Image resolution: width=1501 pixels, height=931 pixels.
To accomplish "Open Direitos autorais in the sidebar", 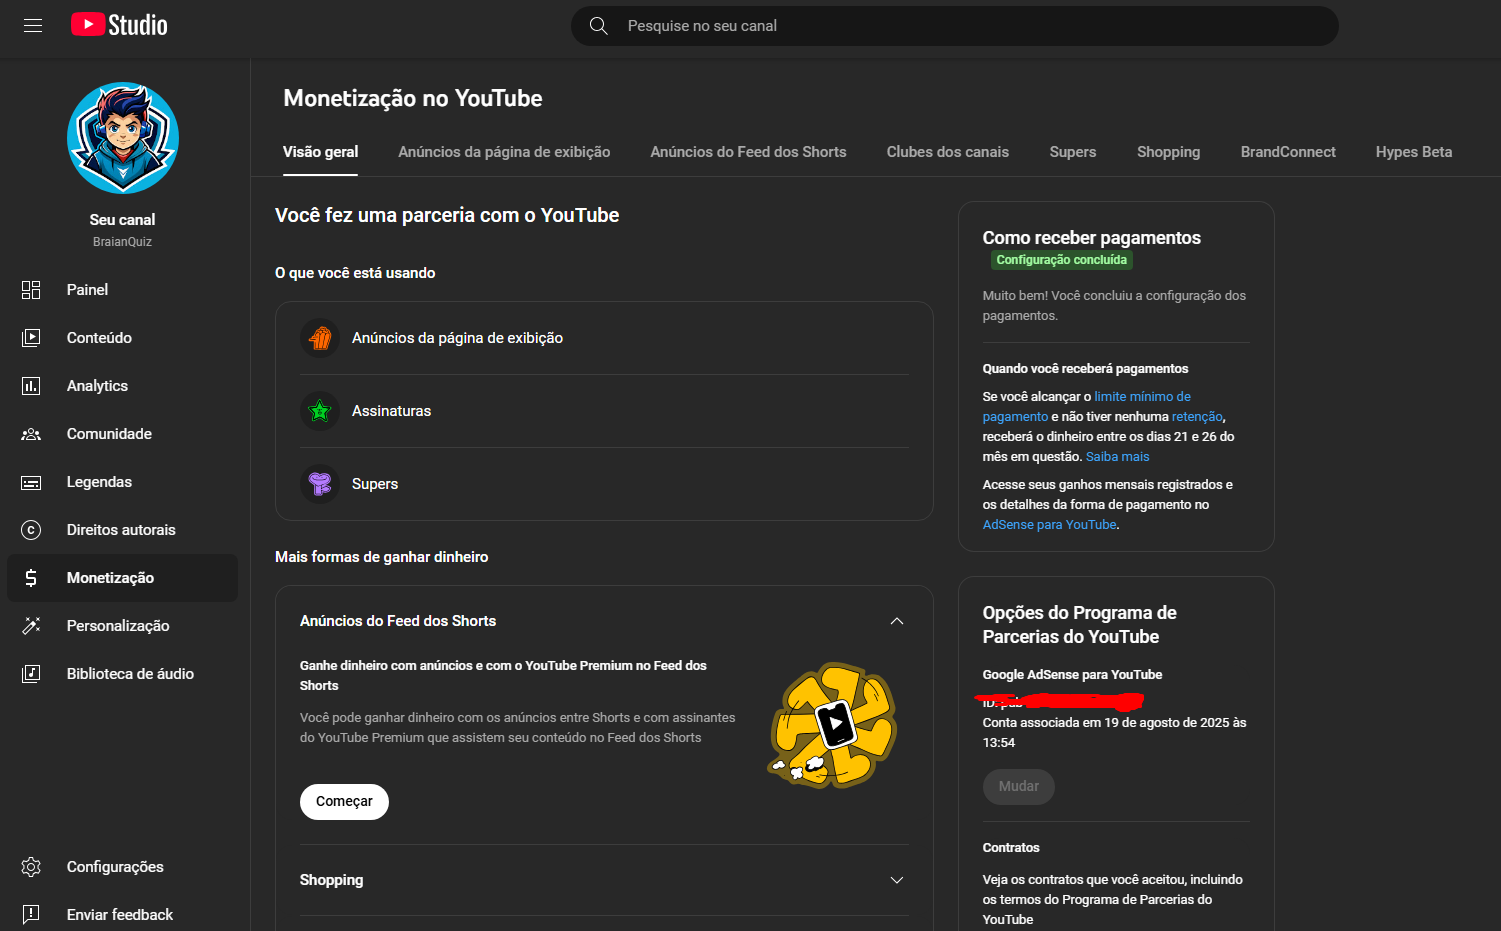I will click(x=123, y=530).
